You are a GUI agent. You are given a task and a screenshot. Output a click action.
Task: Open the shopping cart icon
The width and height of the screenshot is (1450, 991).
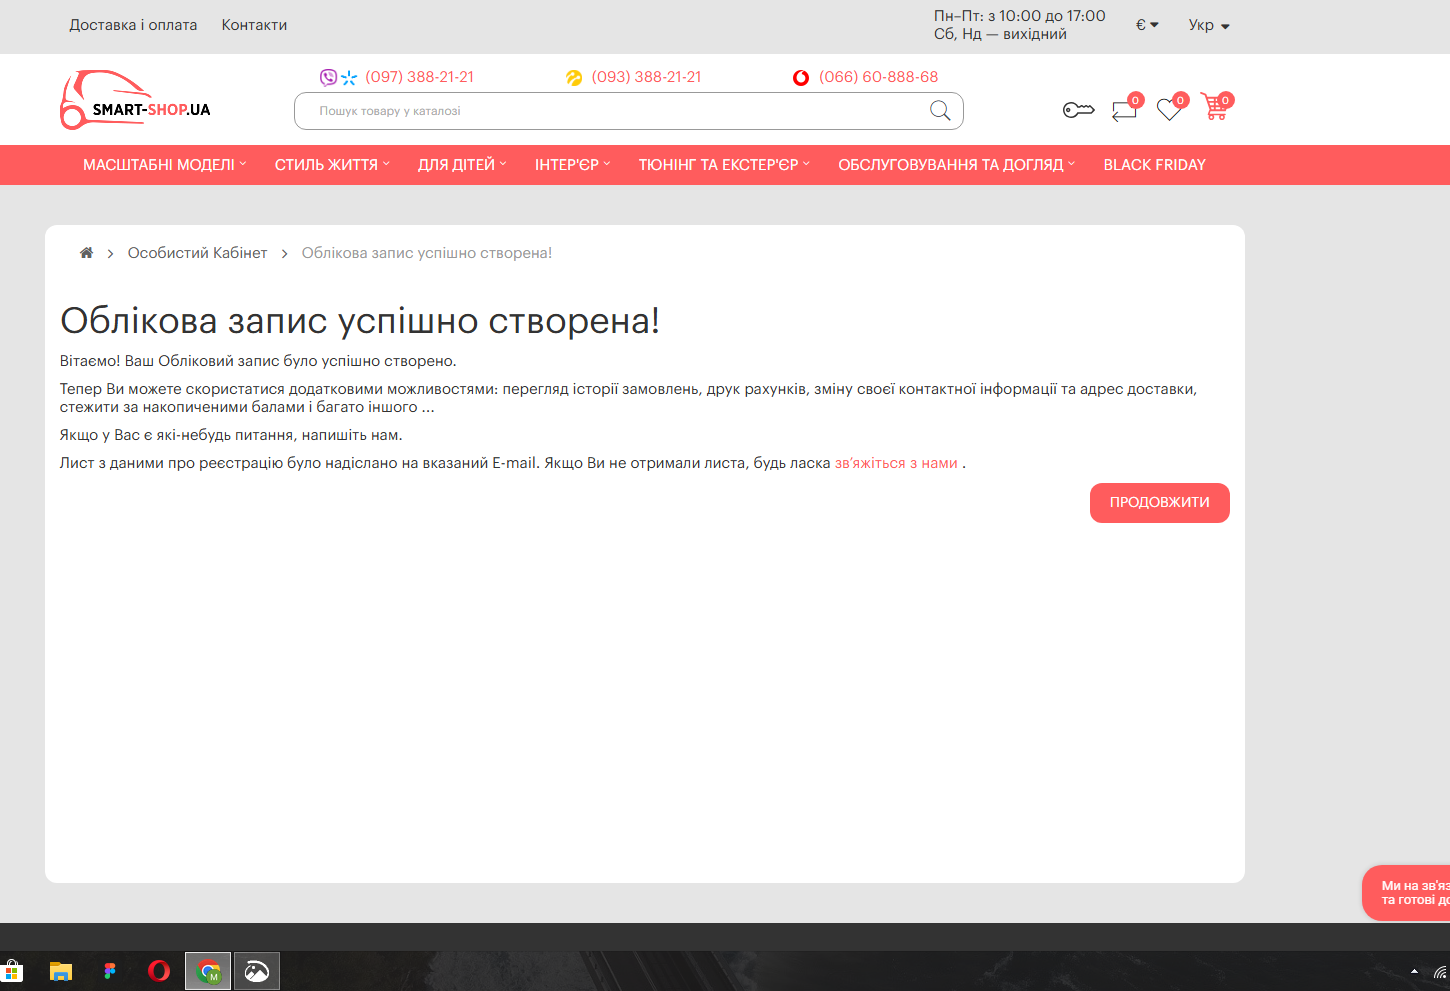(1215, 108)
